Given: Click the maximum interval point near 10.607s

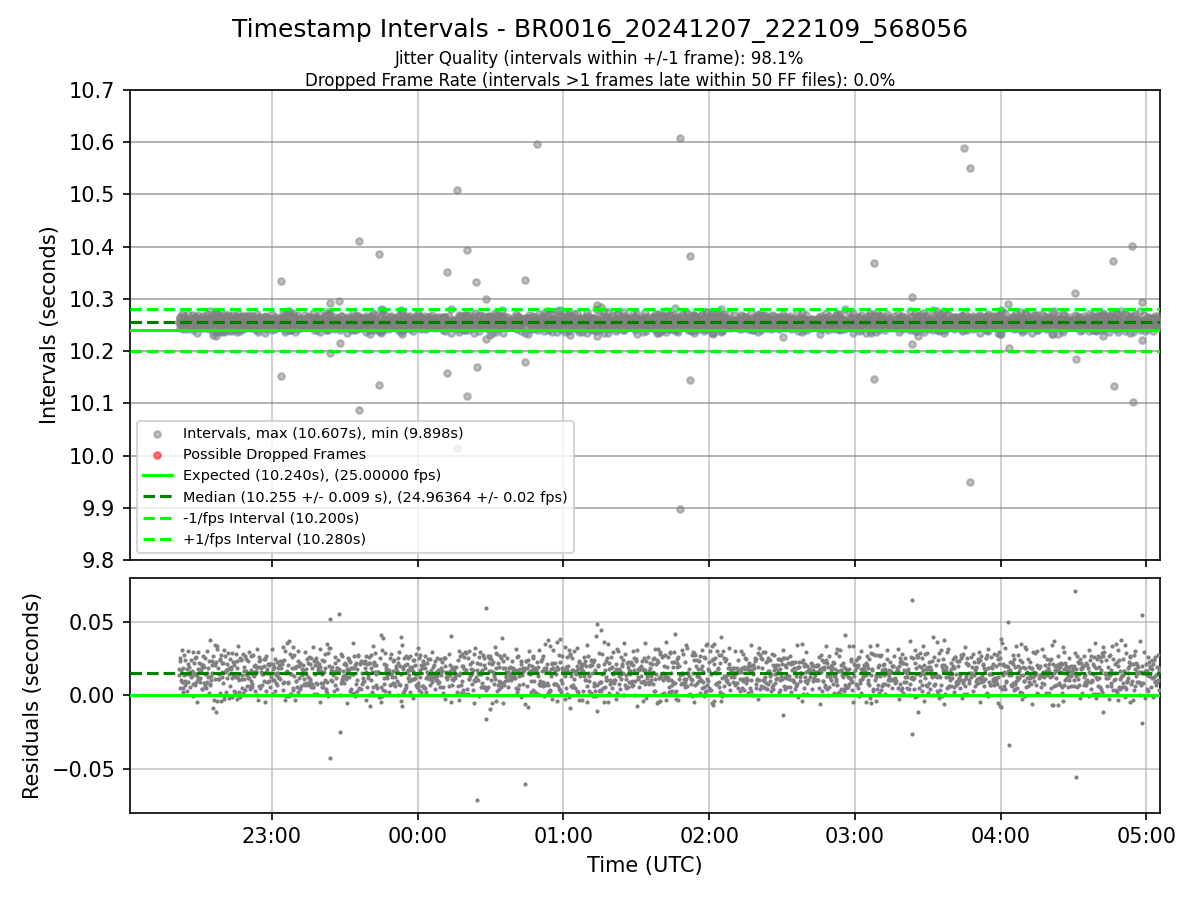Looking at the screenshot, I should click(680, 138).
